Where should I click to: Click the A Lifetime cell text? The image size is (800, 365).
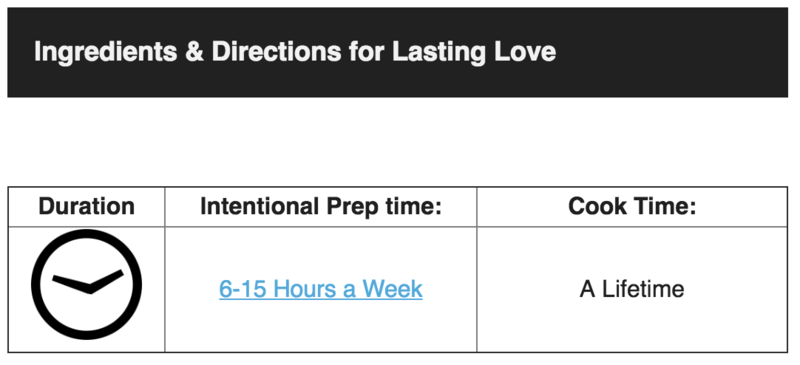point(632,289)
